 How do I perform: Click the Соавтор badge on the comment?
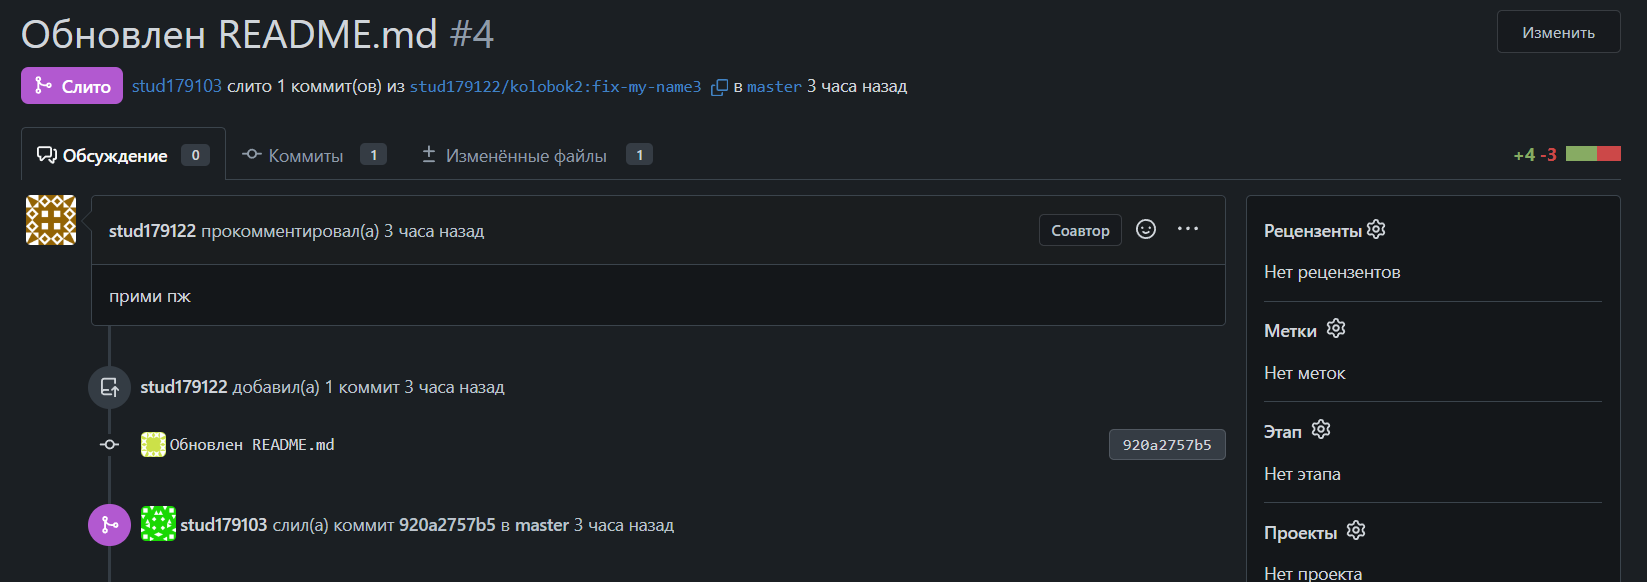(x=1080, y=230)
